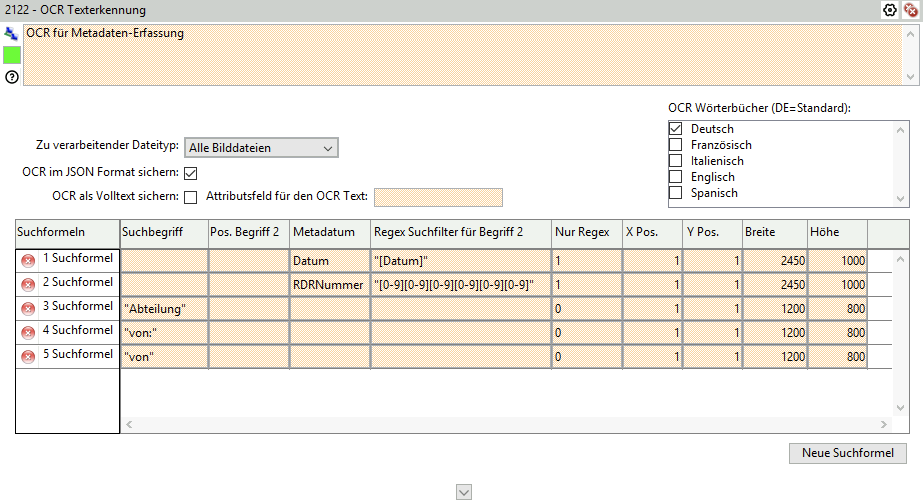Click the red close icon in title bar

pyautogui.click(x=910, y=10)
